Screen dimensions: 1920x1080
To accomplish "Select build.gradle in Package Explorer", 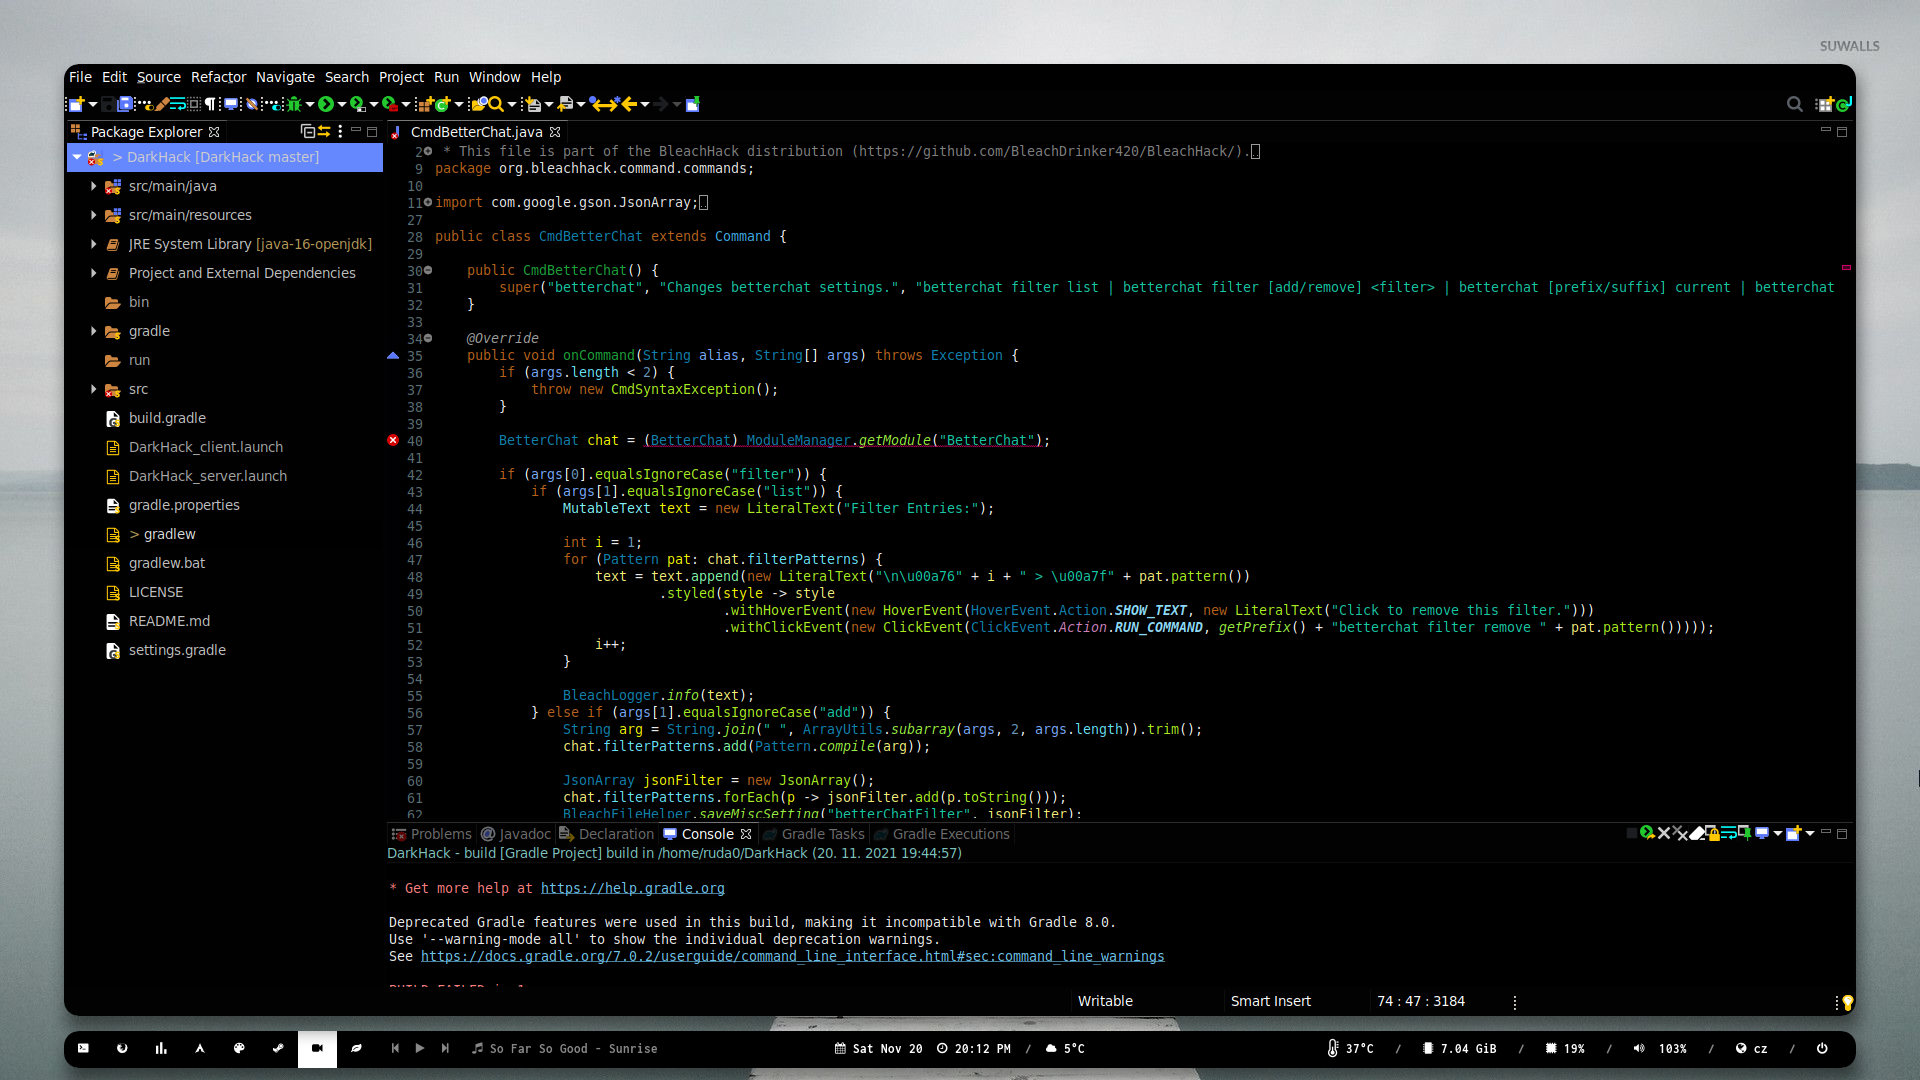I will pyautogui.click(x=167, y=418).
